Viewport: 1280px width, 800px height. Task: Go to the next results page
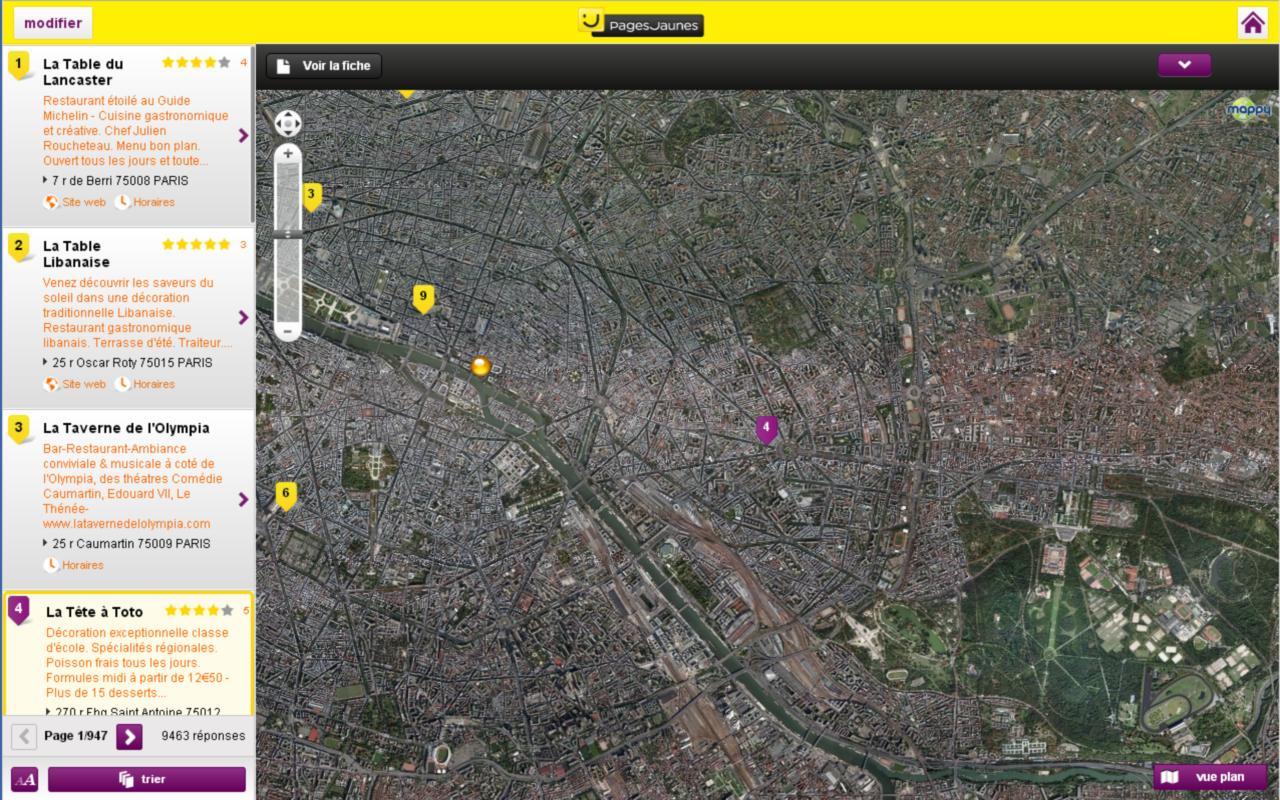click(129, 737)
